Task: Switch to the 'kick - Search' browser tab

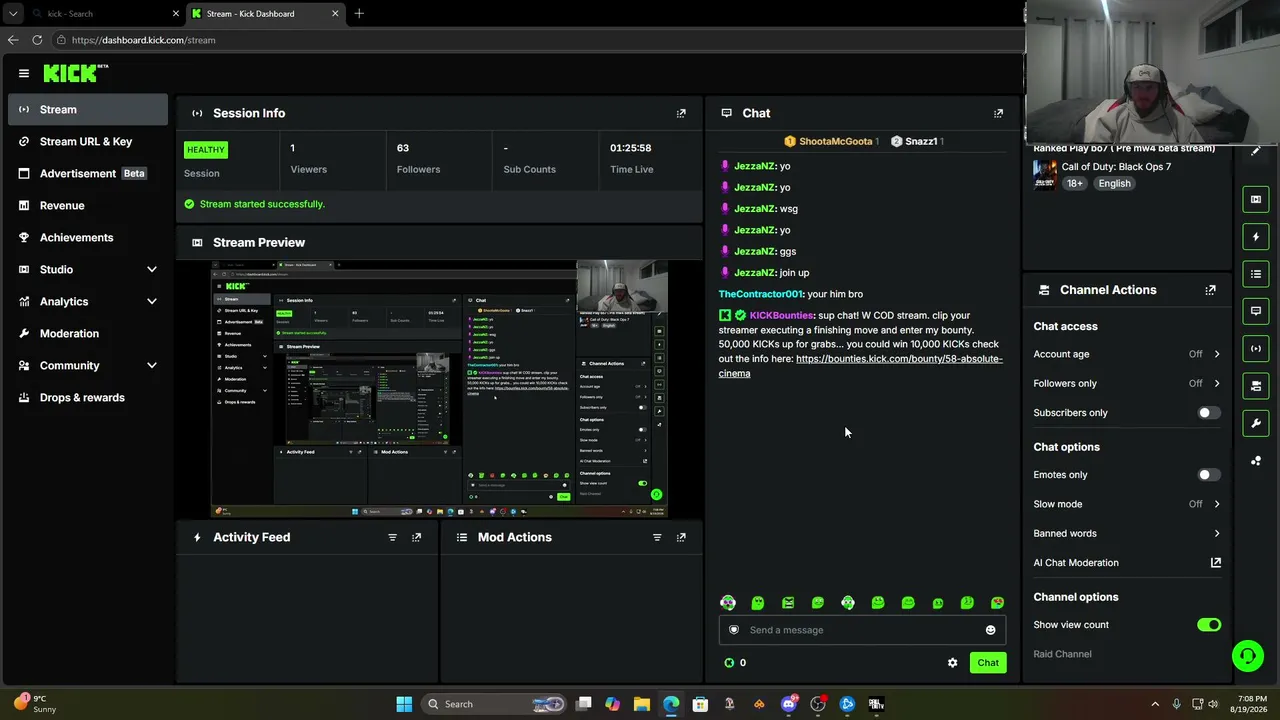Action: click(105, 14)
